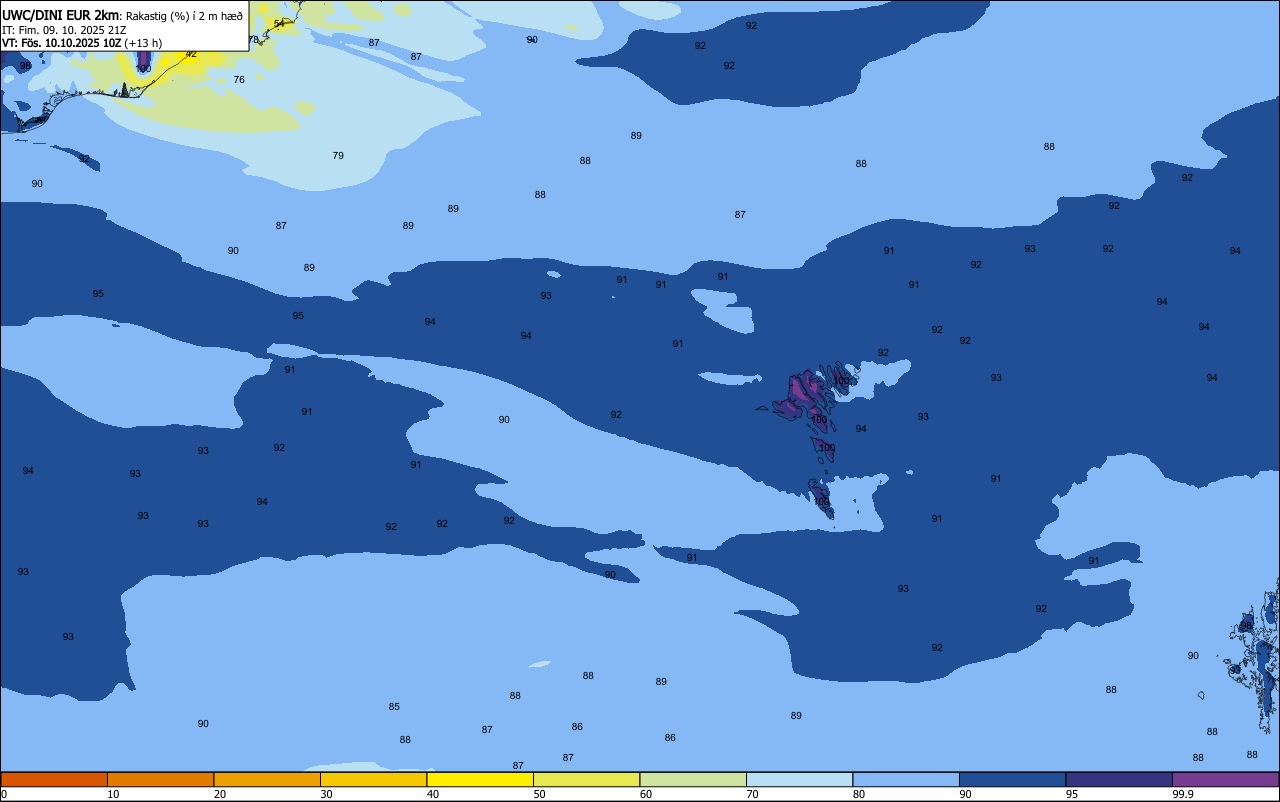This screenshot has width=1280, height=802.
Task: Click the '42' humidity value on yellow area
Action: 191,54
